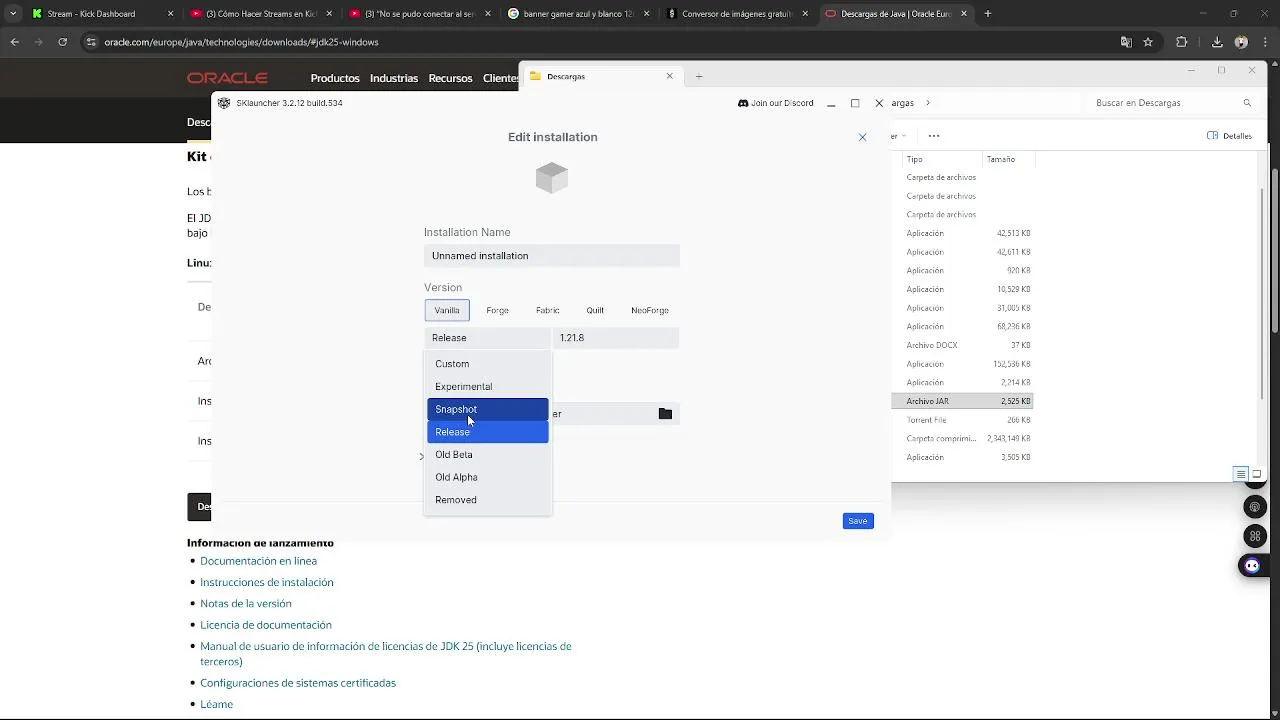Click the SKlauncher logo in title bar
Image resolution: width=1280 pixels, height=720 pixels.
(224, 103)
